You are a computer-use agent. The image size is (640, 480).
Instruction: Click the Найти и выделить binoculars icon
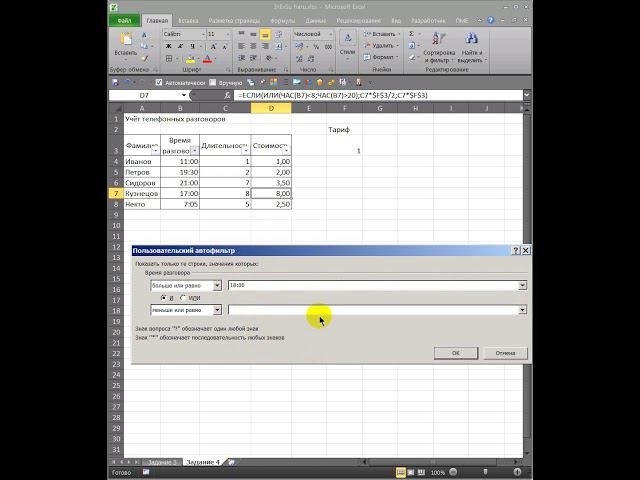[472, 40]
